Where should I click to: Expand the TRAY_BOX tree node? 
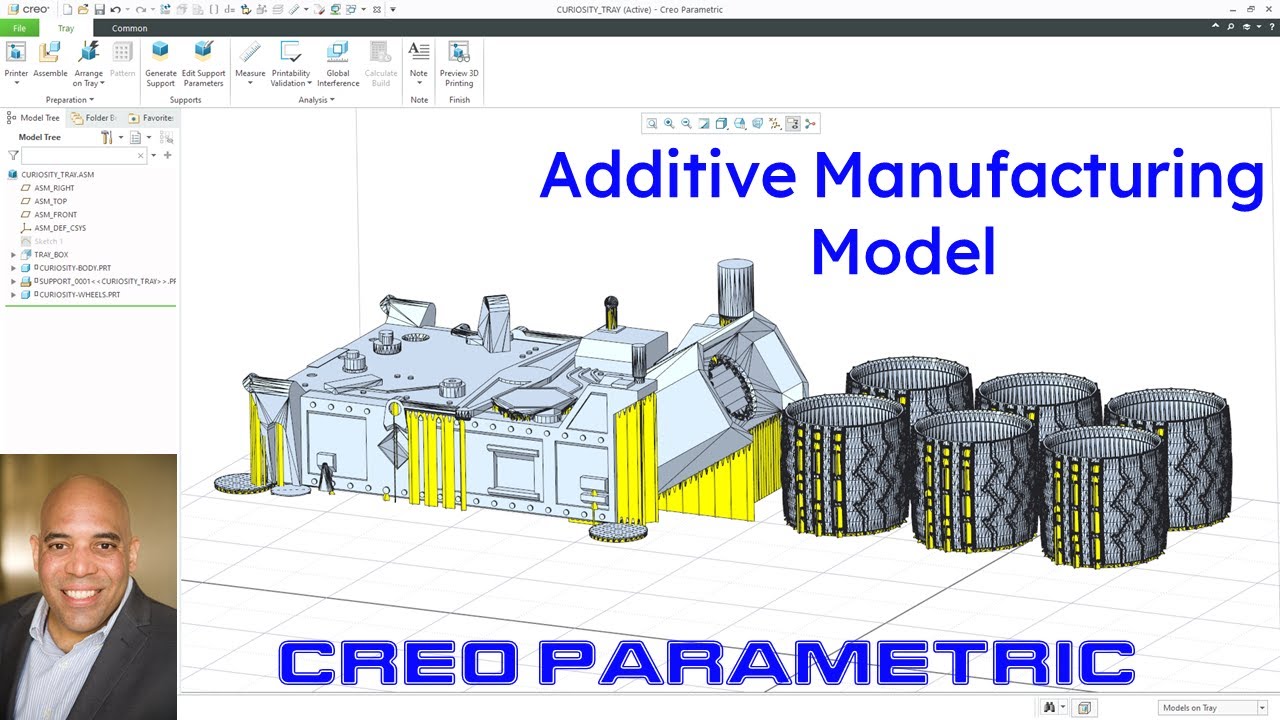click(x=13, y=255)
